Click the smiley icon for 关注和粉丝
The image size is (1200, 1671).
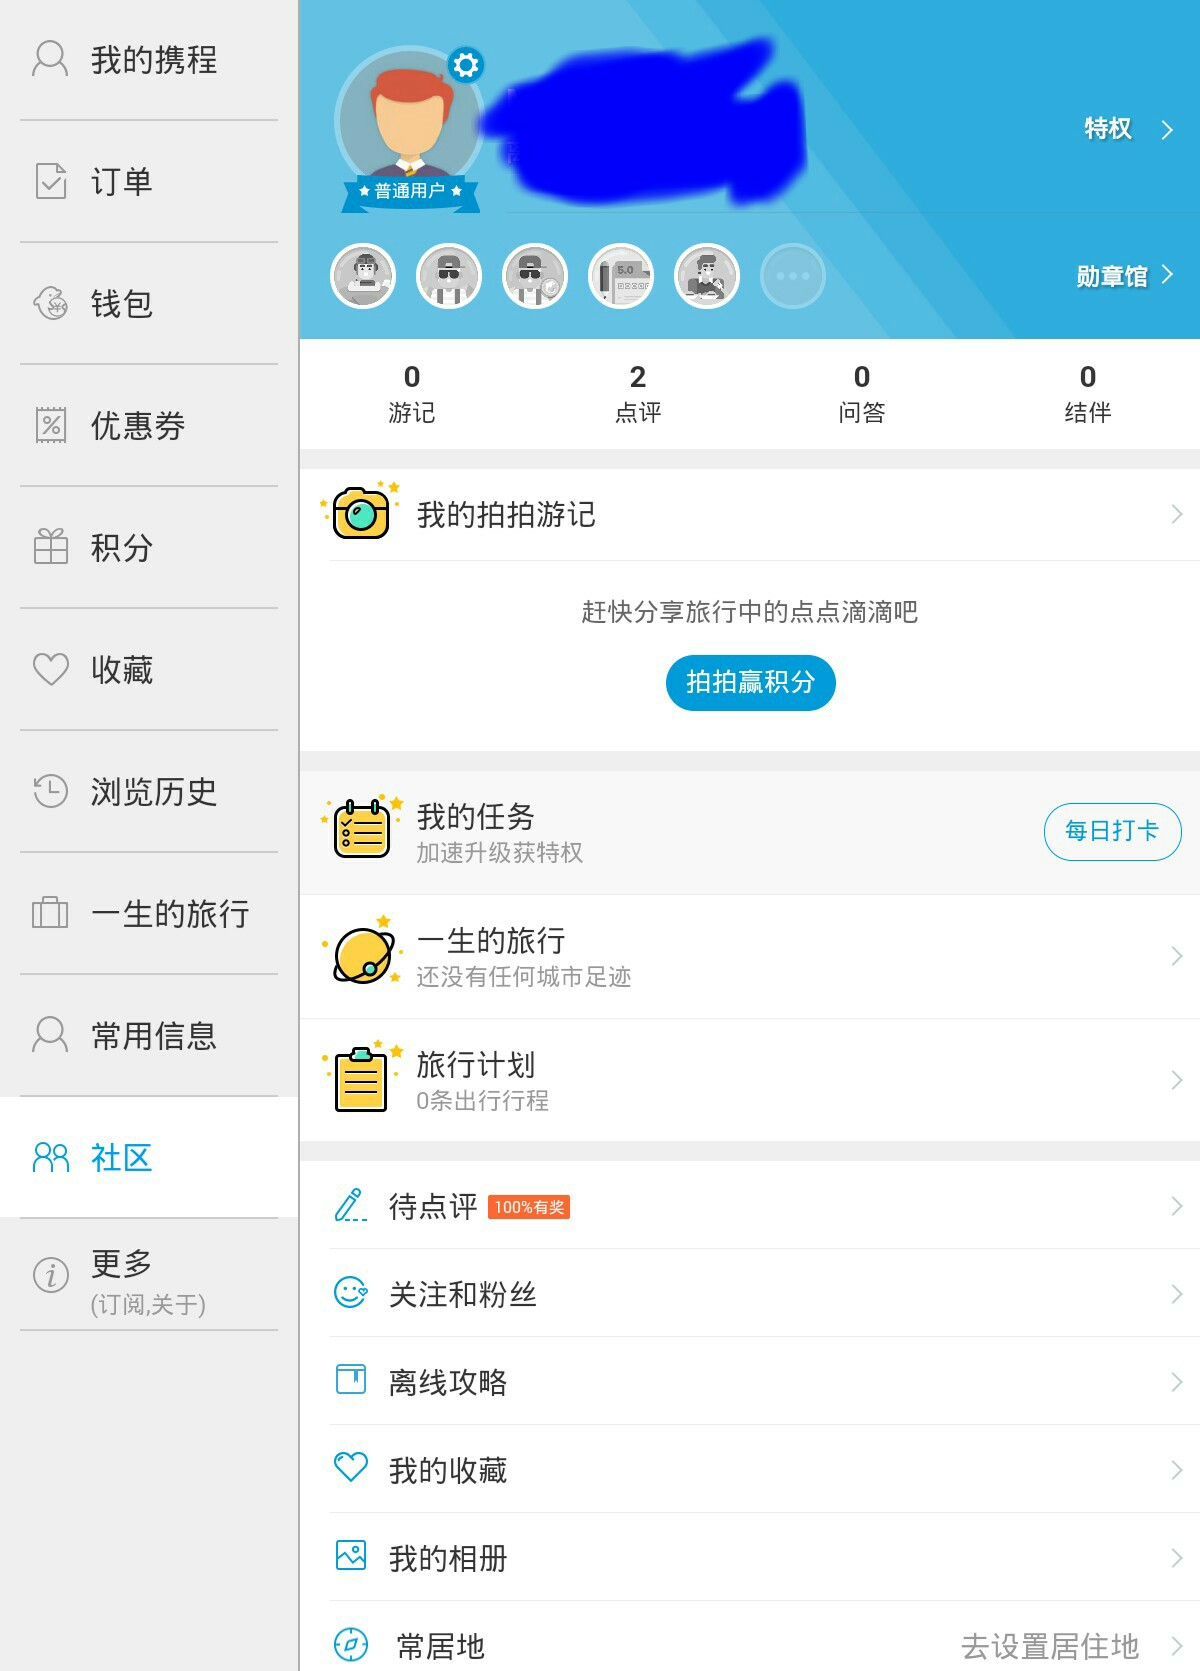[x=350, y=1293]
